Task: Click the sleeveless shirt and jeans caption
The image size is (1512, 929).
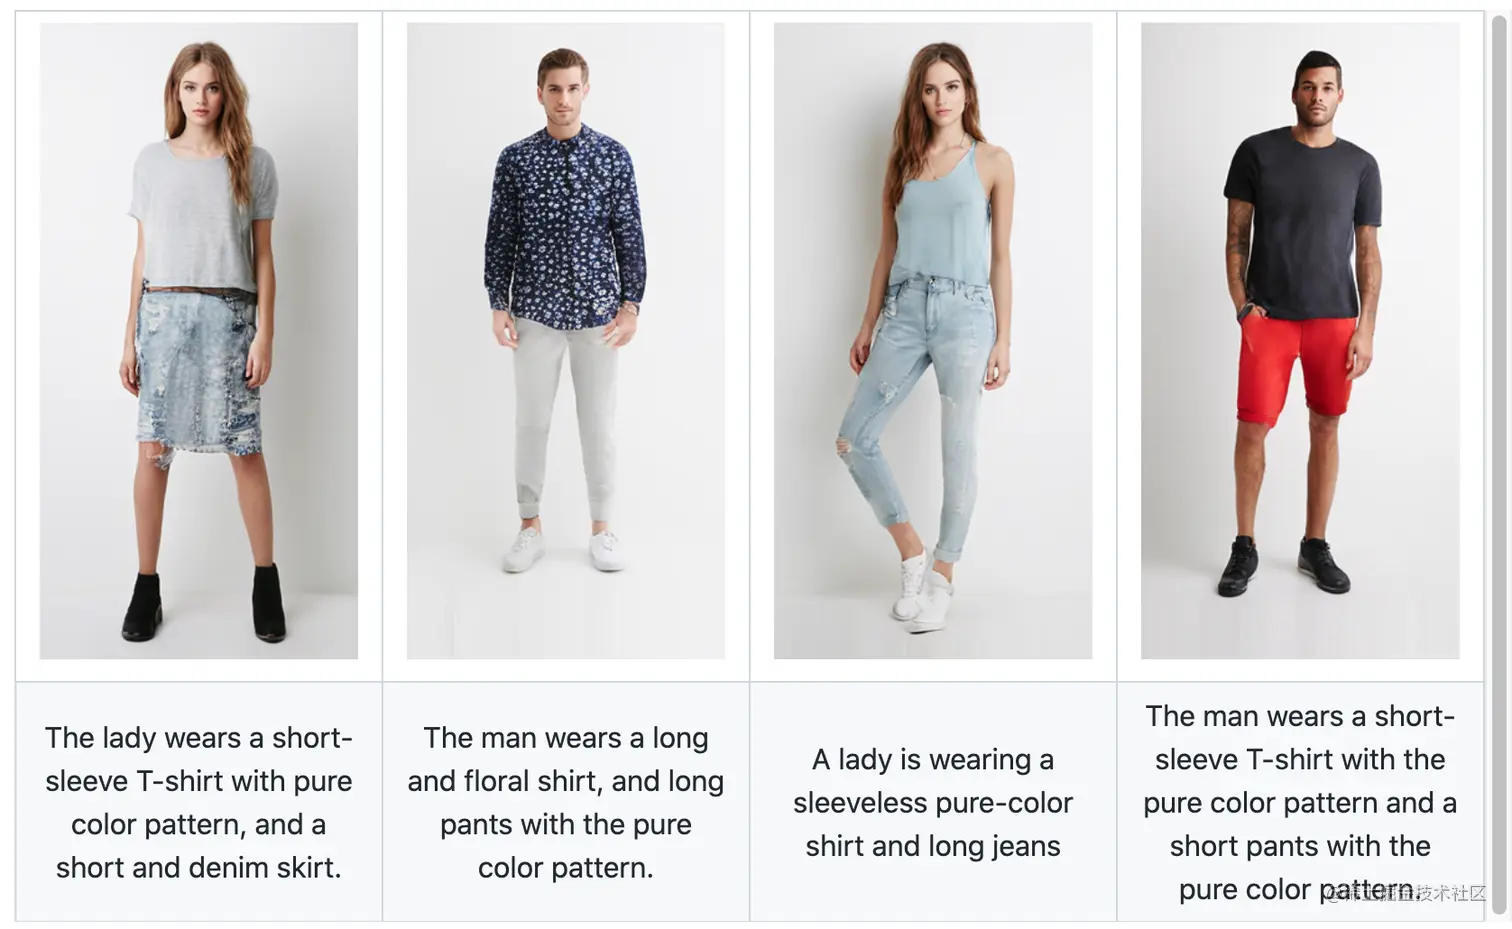Action: click(933, 802)
